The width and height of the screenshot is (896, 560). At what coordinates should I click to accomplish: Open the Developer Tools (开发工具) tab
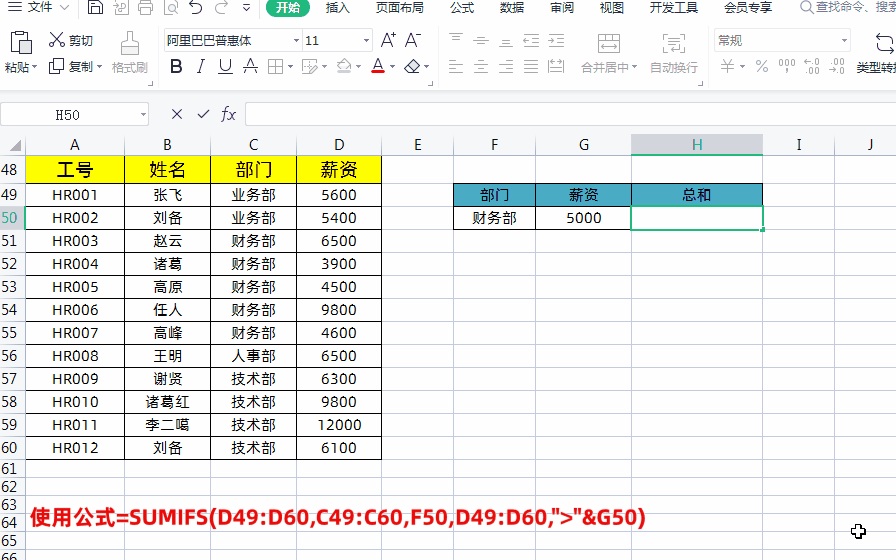click(x=674, y=7)
